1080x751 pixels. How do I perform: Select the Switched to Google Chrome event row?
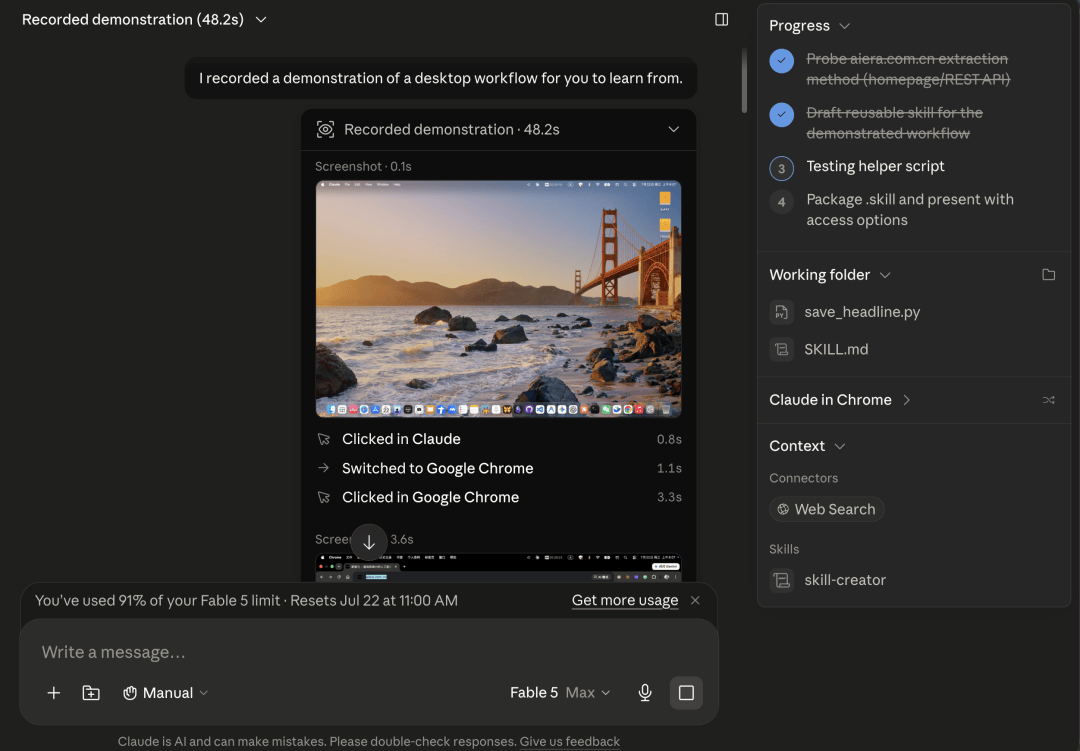pyautogui.click(x=499, y=468)
